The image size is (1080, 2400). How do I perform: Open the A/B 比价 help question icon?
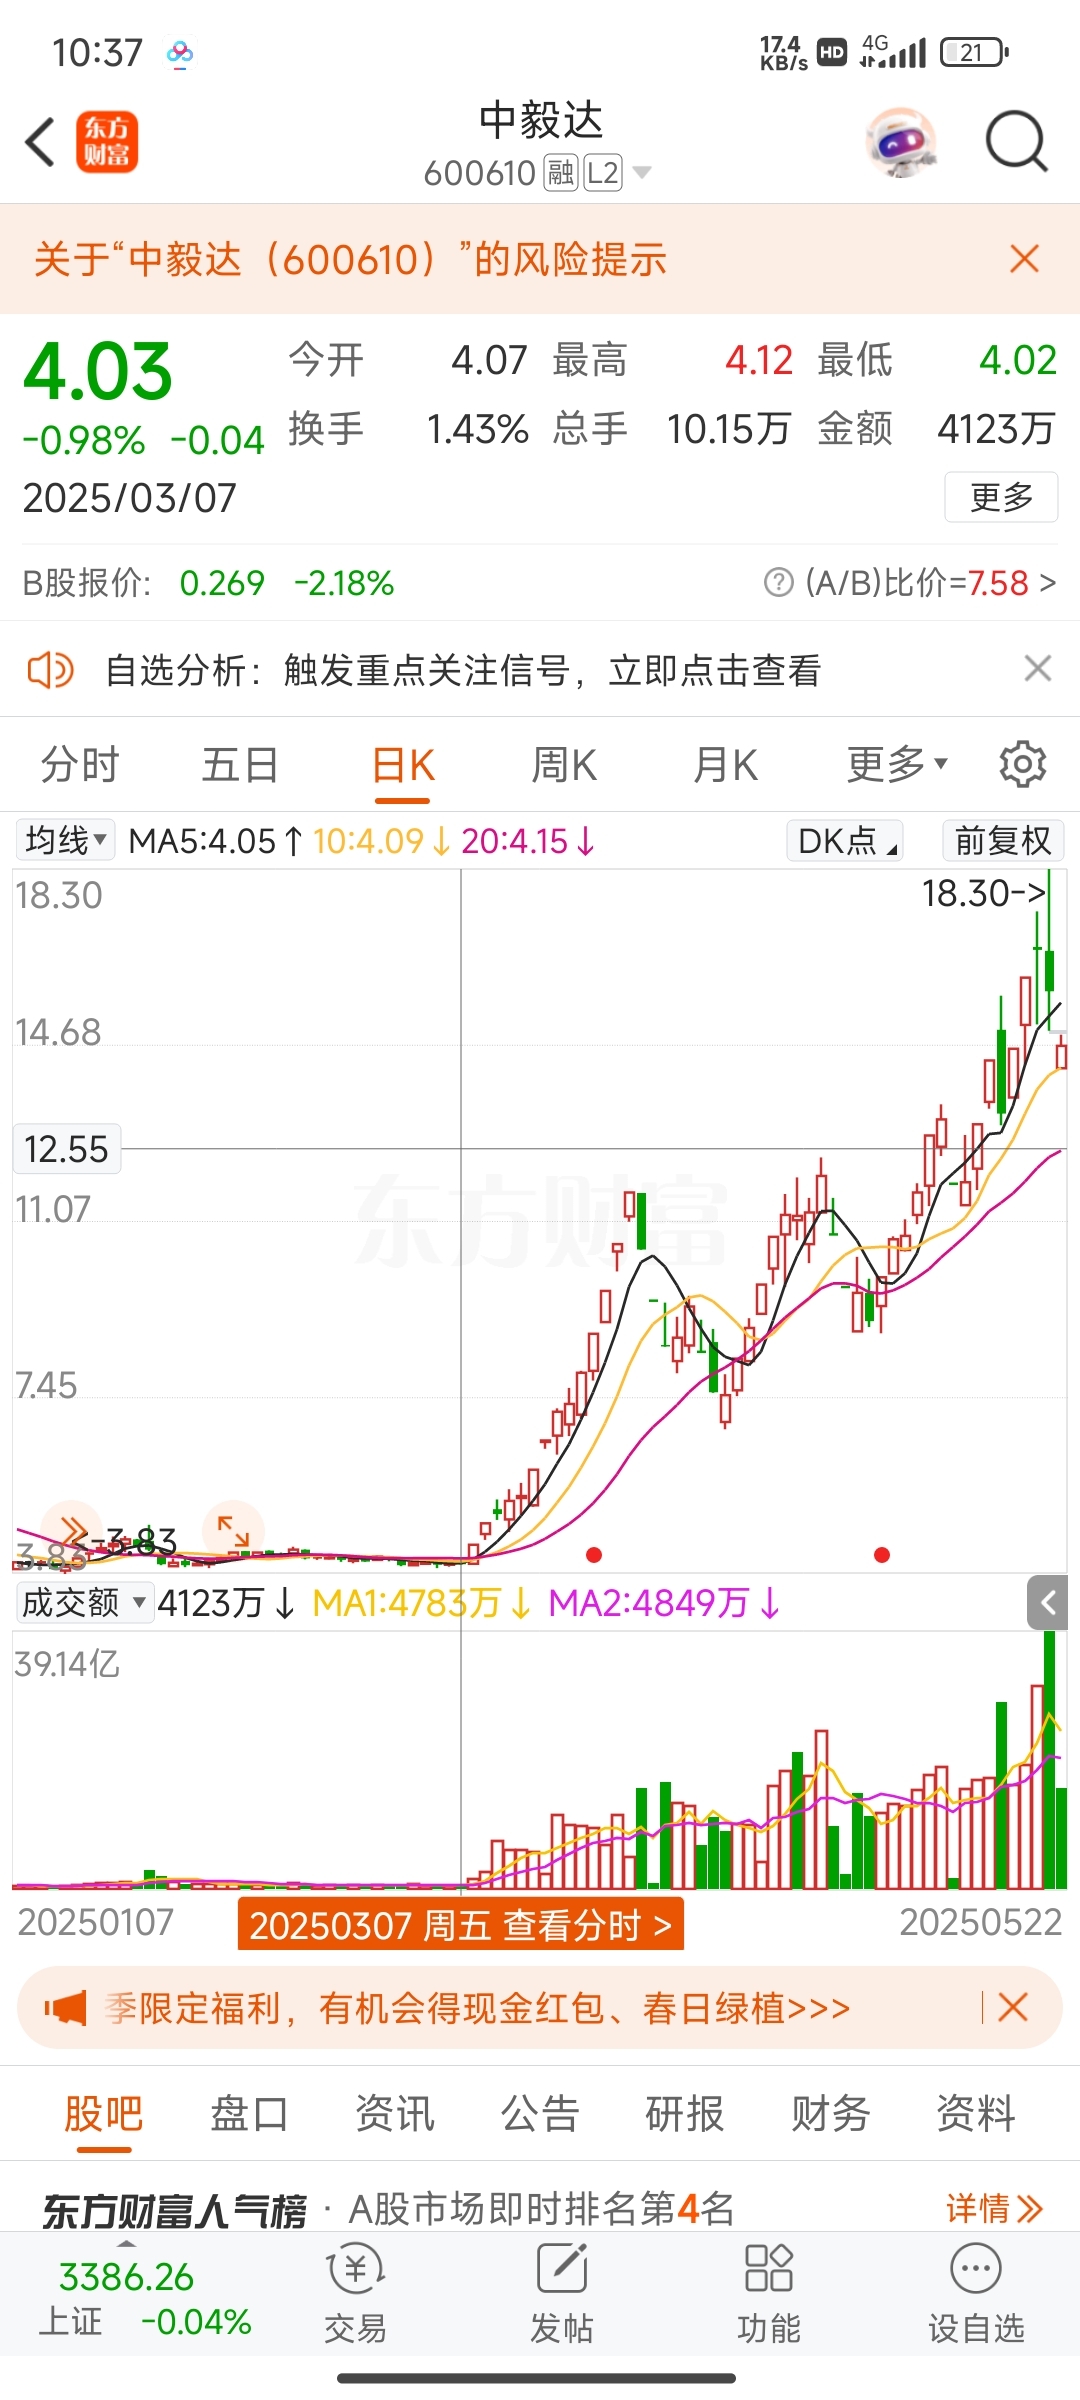tap(778, 582)
